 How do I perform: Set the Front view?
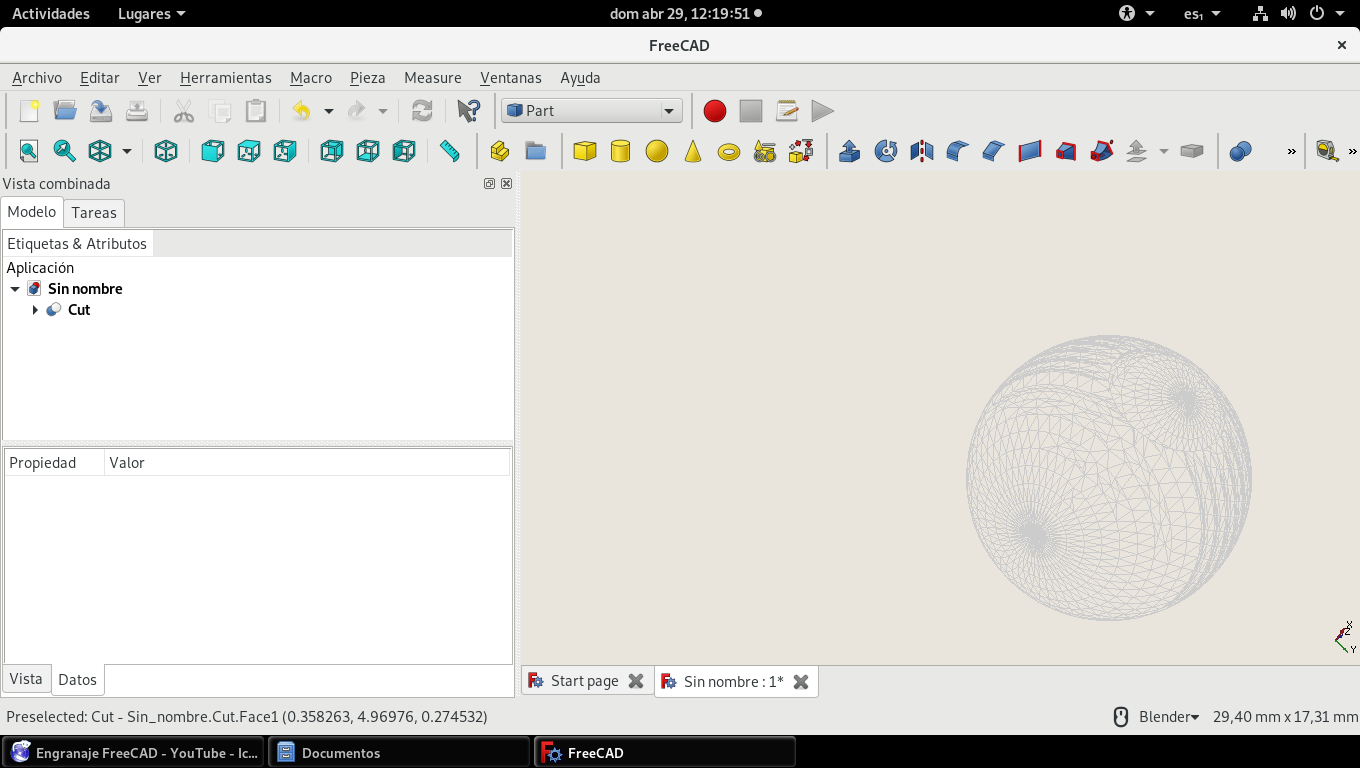point(212,151)
